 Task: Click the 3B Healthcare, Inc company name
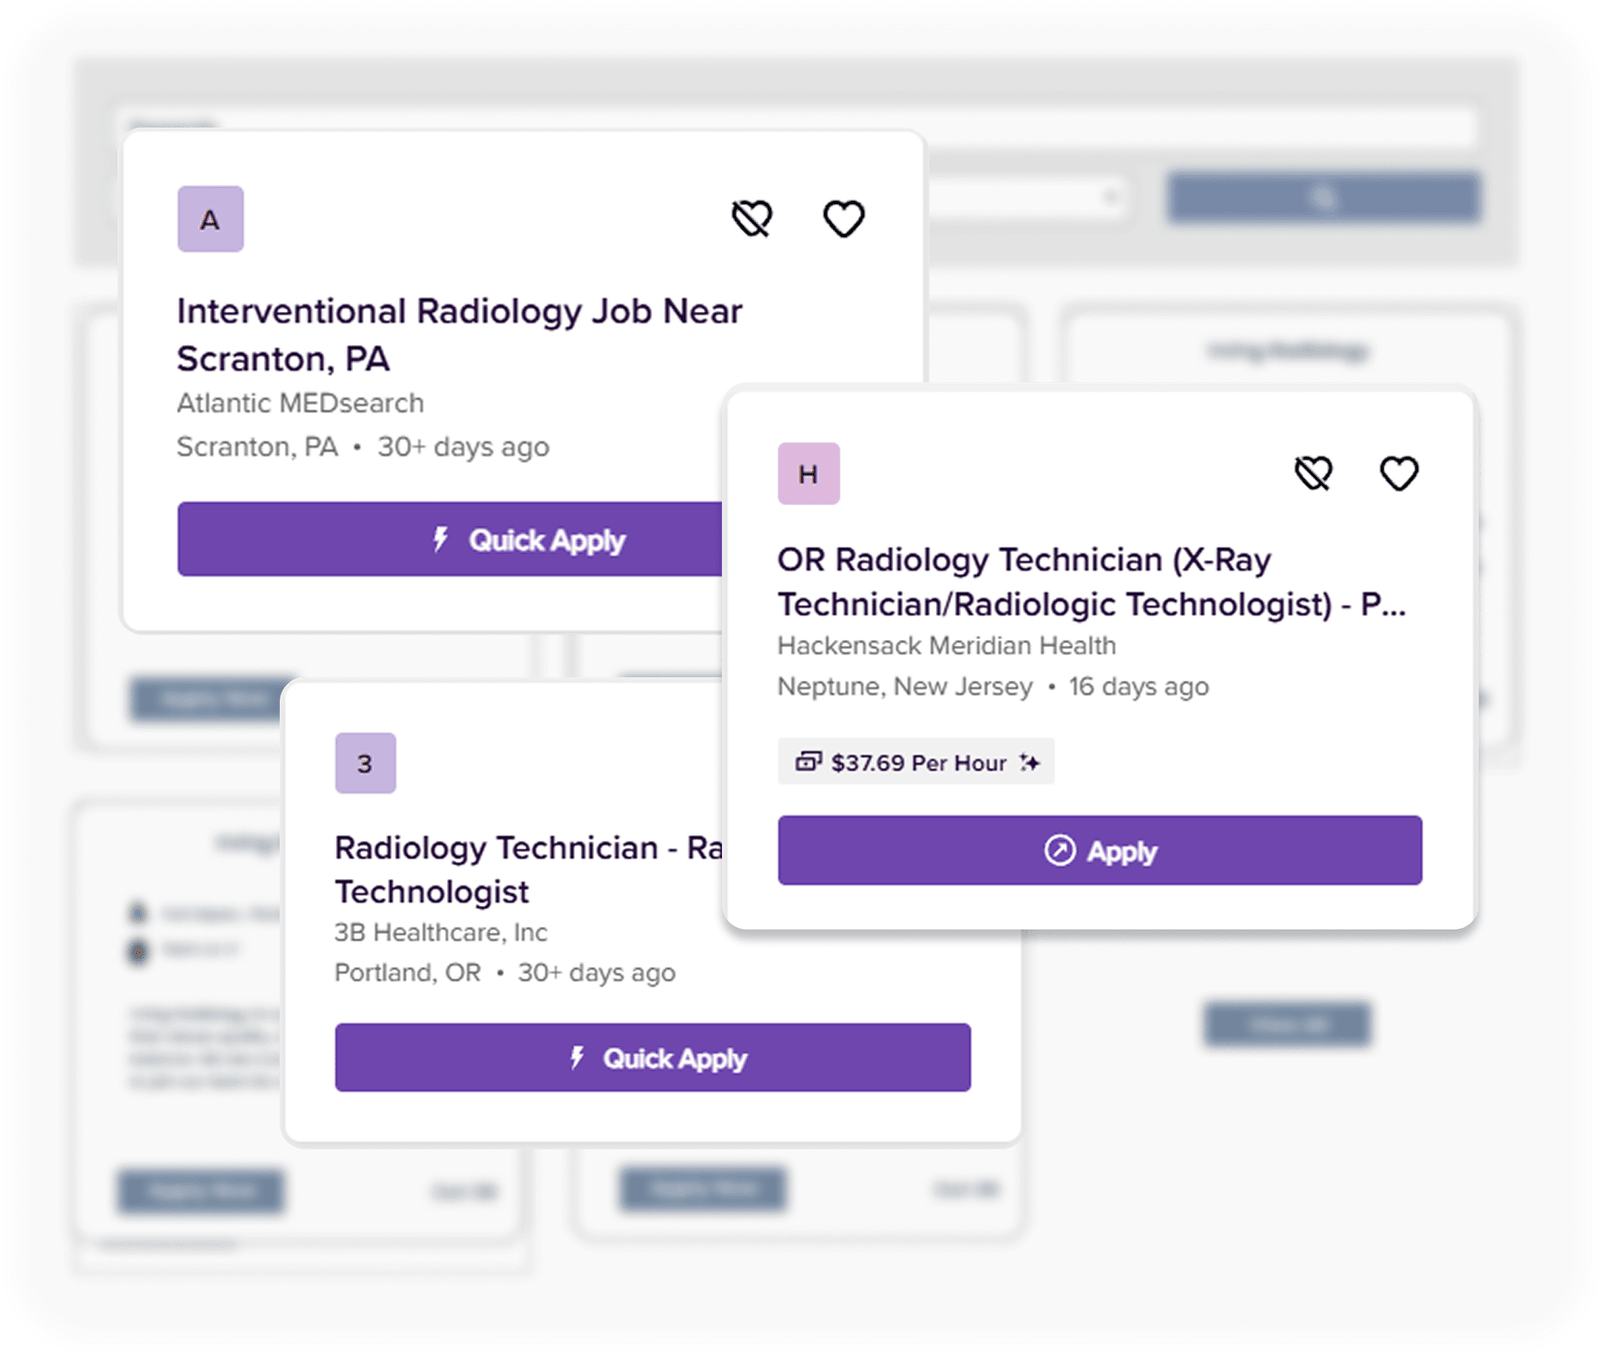[440, 932]
